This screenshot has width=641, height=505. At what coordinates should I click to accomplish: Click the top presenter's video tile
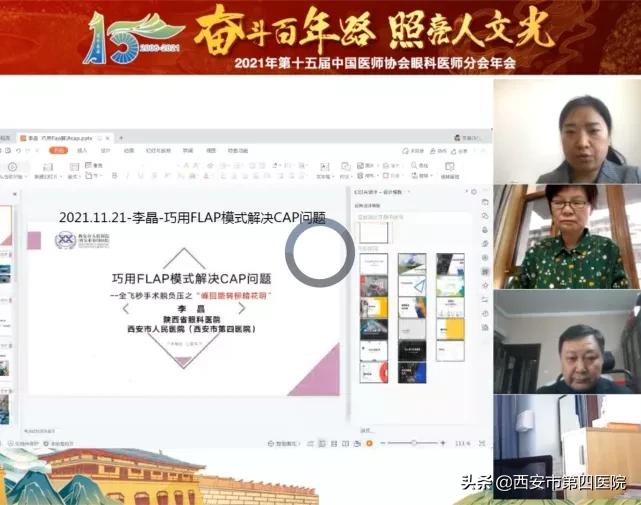[x=567, y=131]
